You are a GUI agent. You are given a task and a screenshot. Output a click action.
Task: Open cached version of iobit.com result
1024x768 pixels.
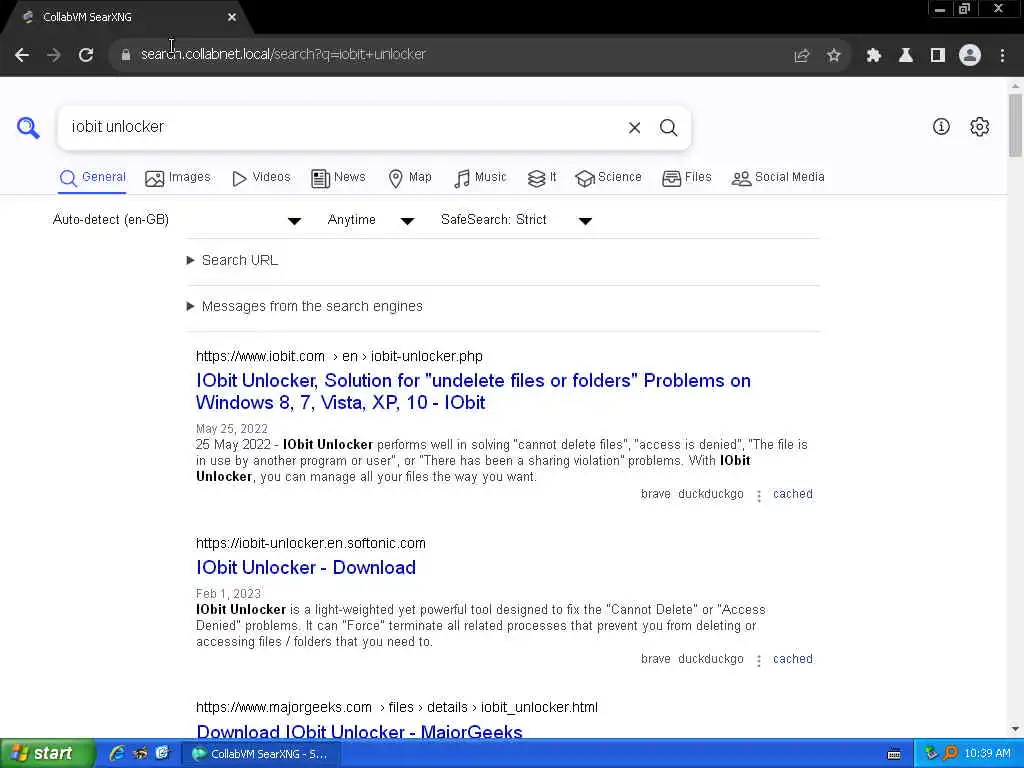(x=793, y=494)
